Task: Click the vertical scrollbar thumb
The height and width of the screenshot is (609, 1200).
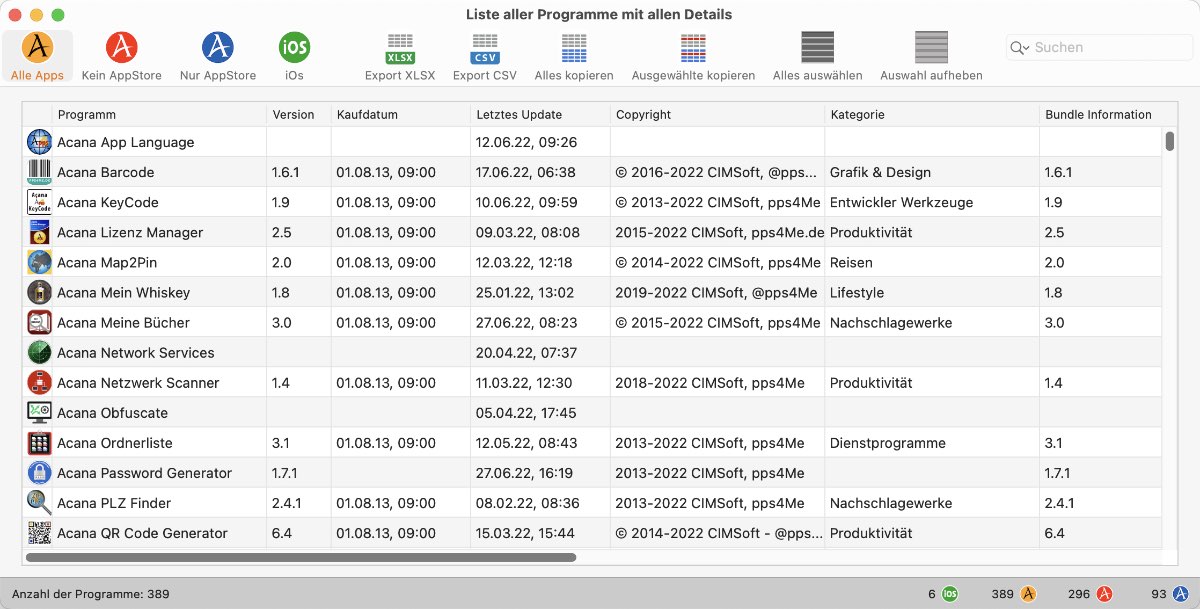Action: (x=1169, y=141)
